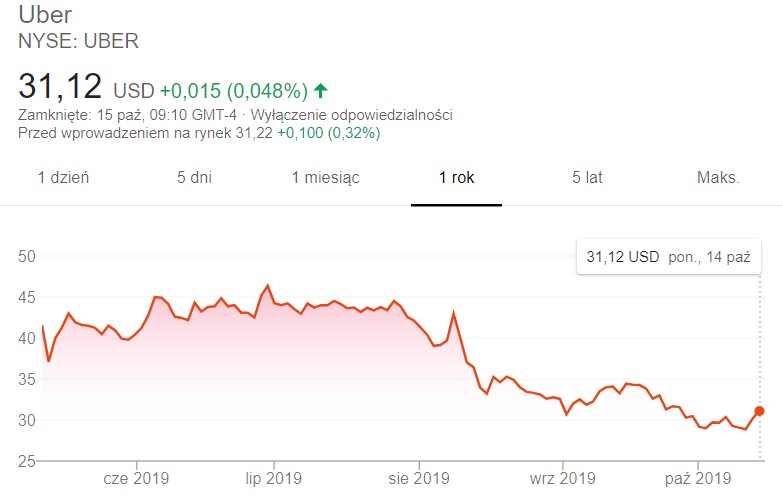
Task: Show the '5 lat' chart range
Action: click(587, 178)
